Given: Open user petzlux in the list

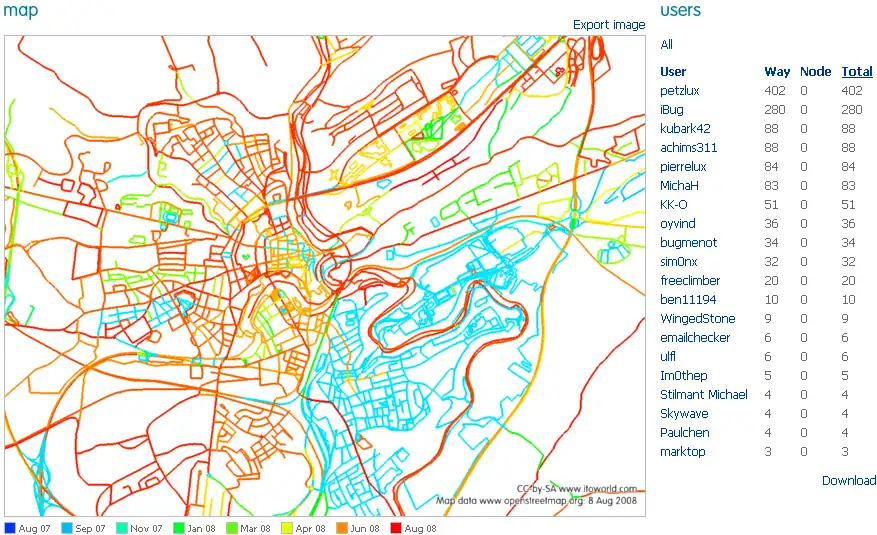Looking at the screenshot, I should tap(679, 91).
